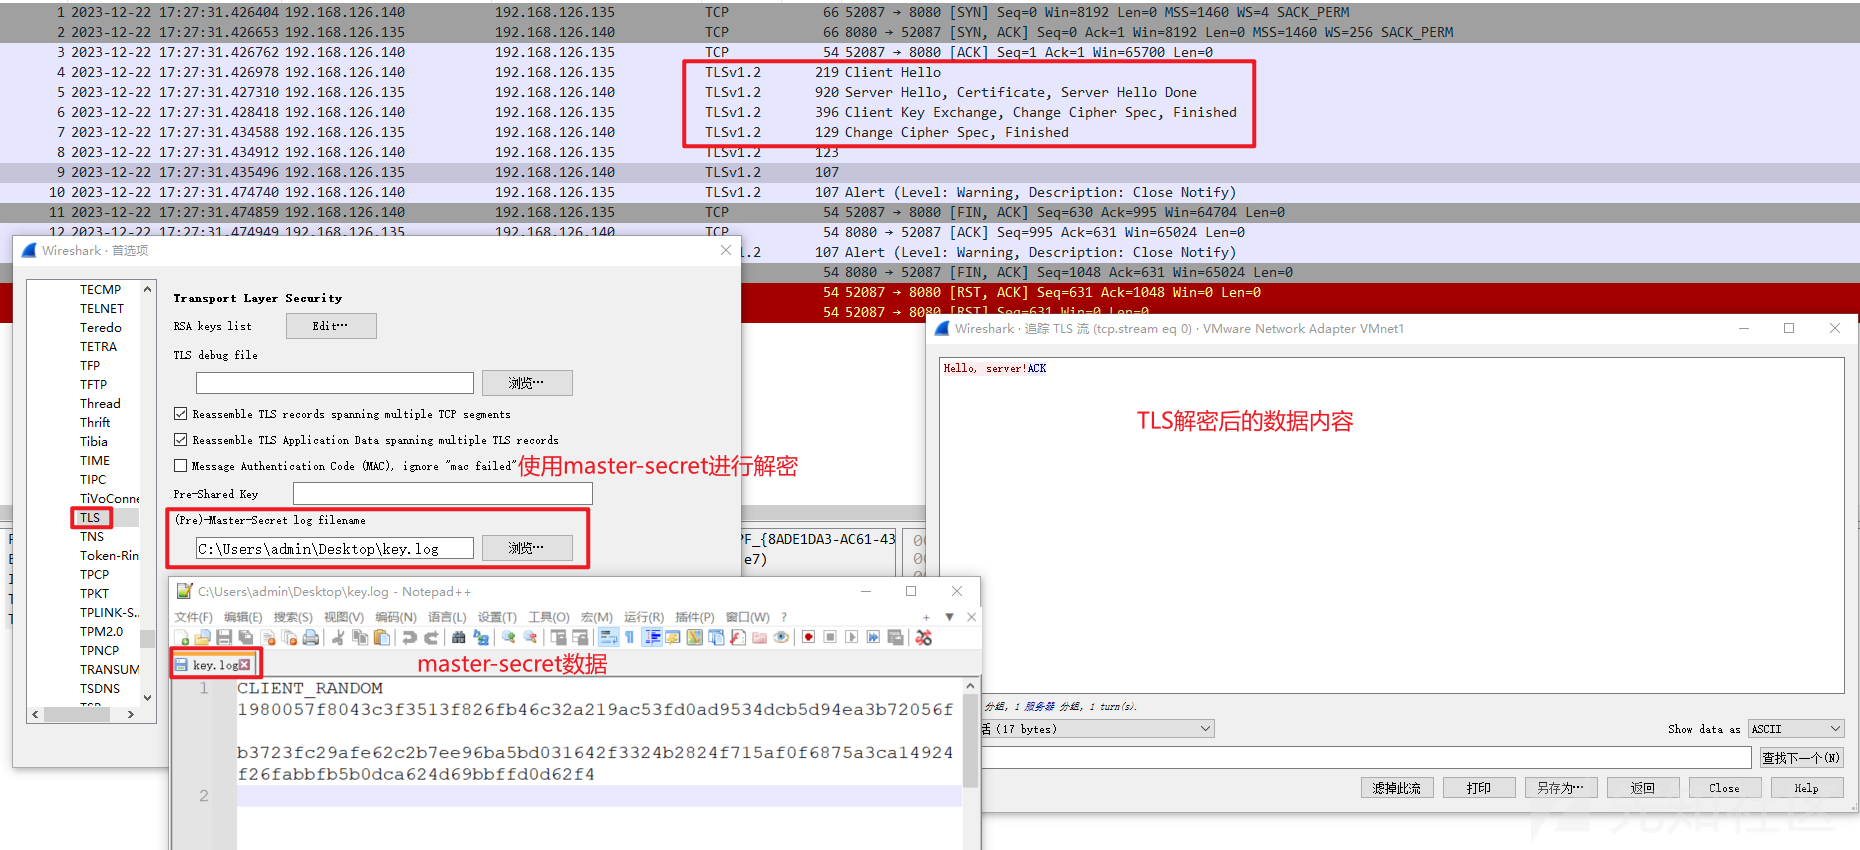The width and height of the screenshot is (1860, 850).
Task: Open the Document Map icon in Notepad++
Action: tap(695, 637)
